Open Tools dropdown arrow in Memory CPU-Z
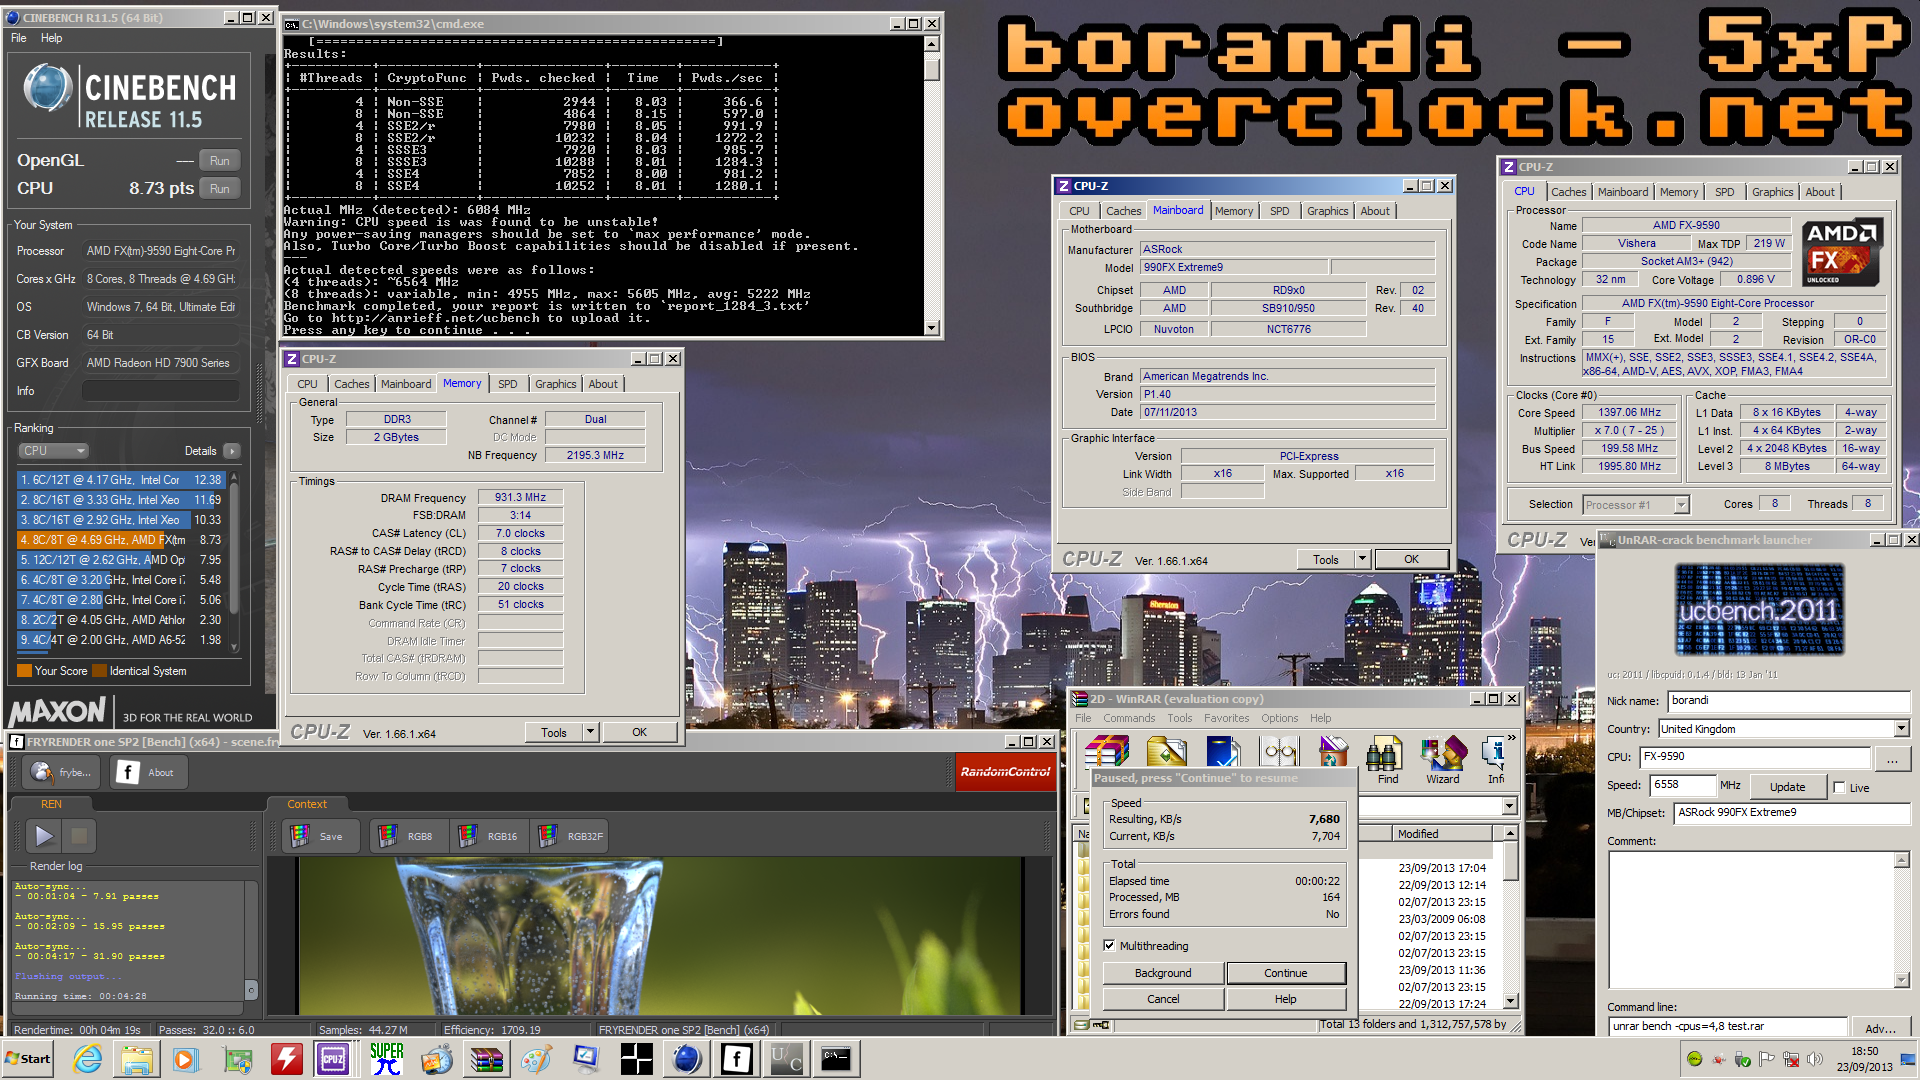 click(x=590, y=732)
